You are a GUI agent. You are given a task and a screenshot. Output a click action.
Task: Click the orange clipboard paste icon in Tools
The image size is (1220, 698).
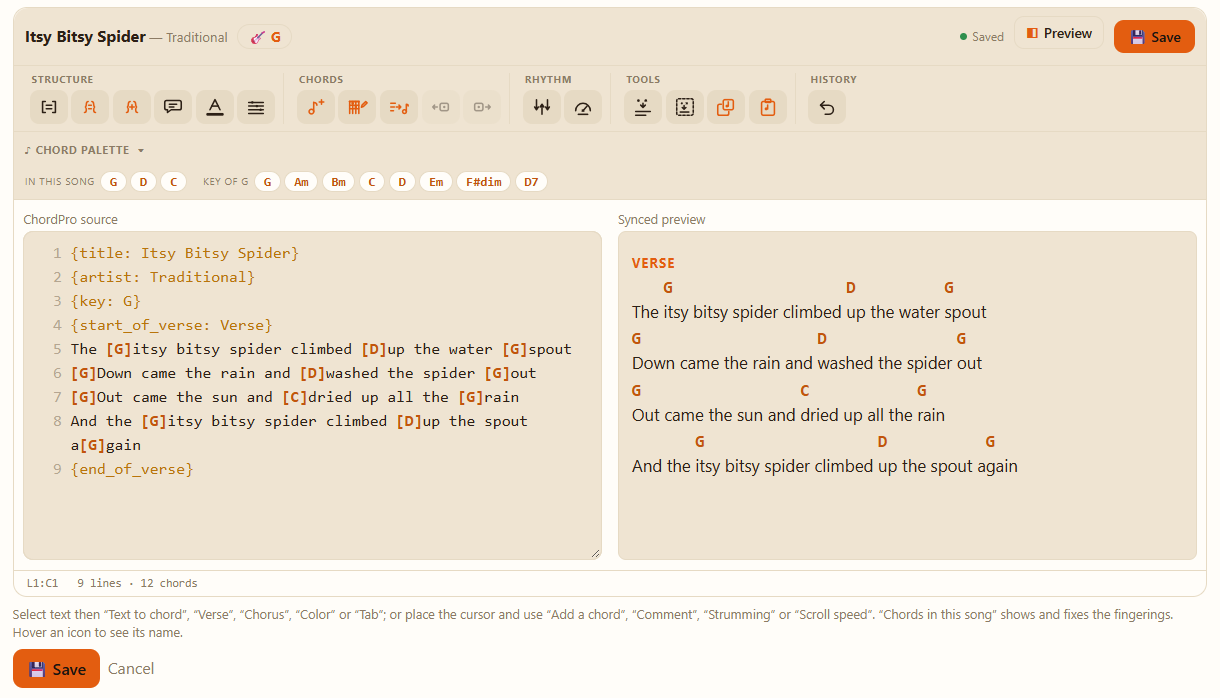pyautogui.click(x=768, y=107)
